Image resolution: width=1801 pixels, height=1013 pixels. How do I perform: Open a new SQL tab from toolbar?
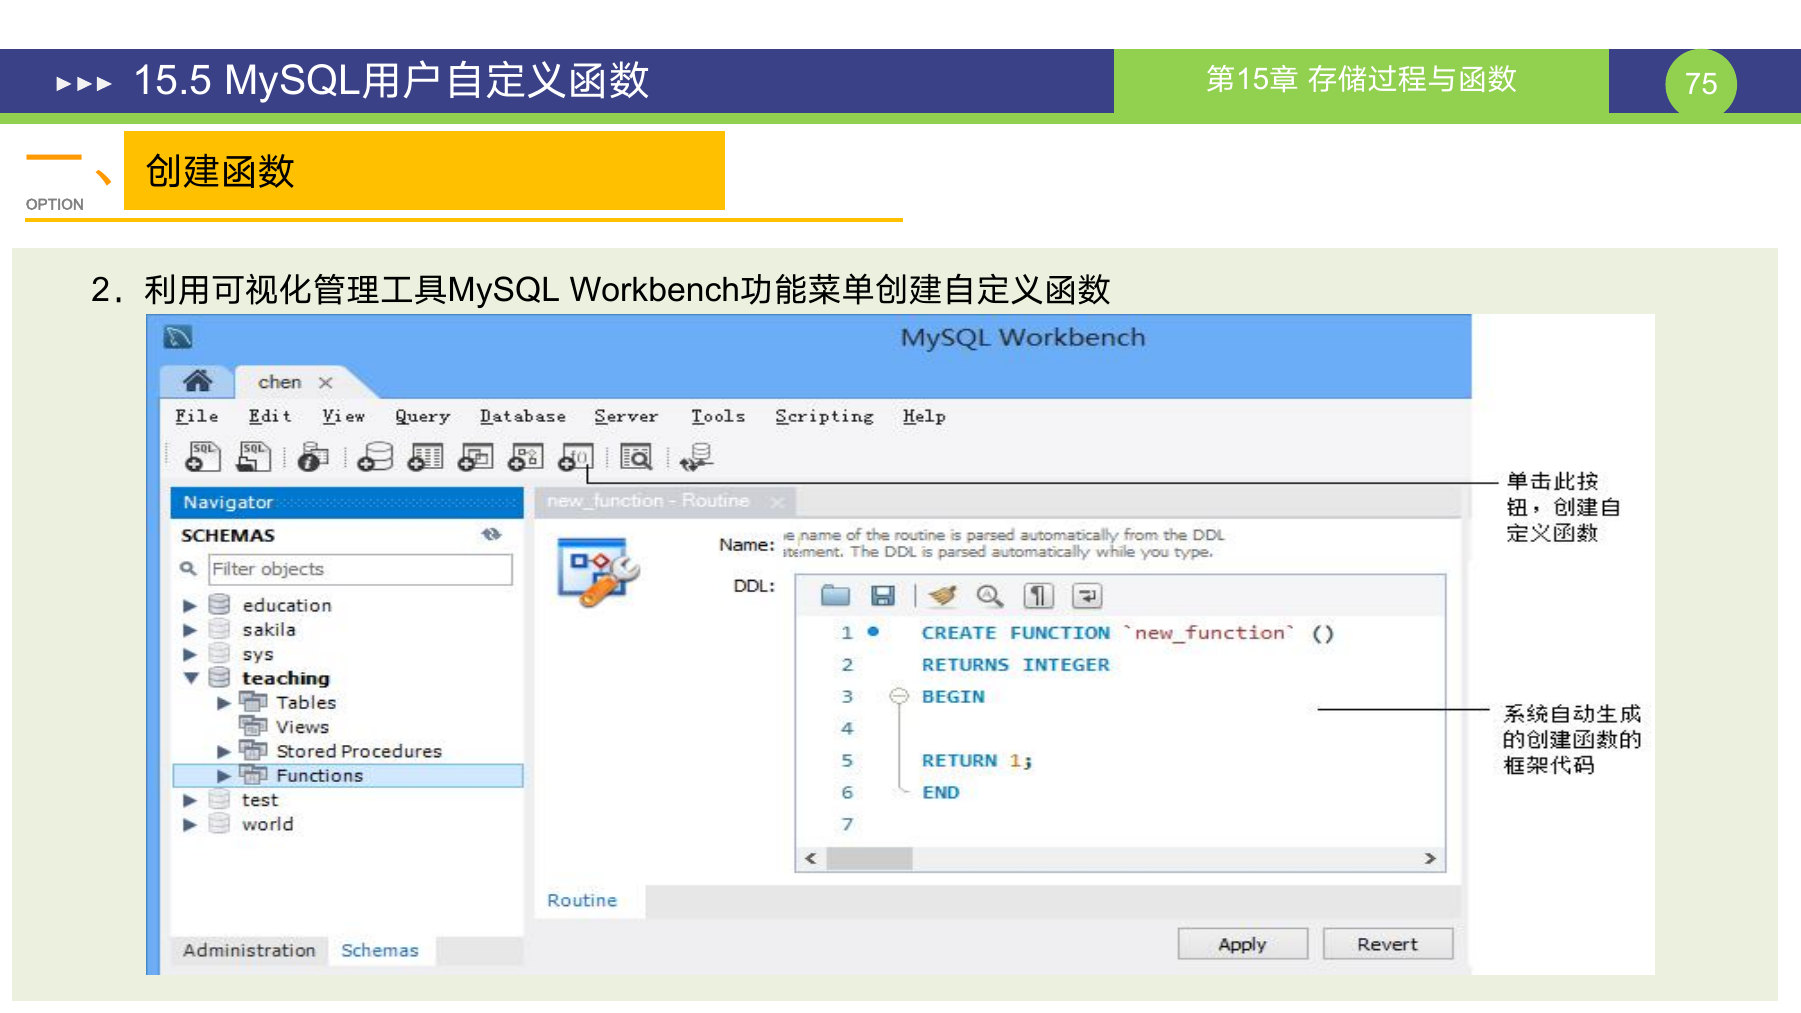point(203,457)
